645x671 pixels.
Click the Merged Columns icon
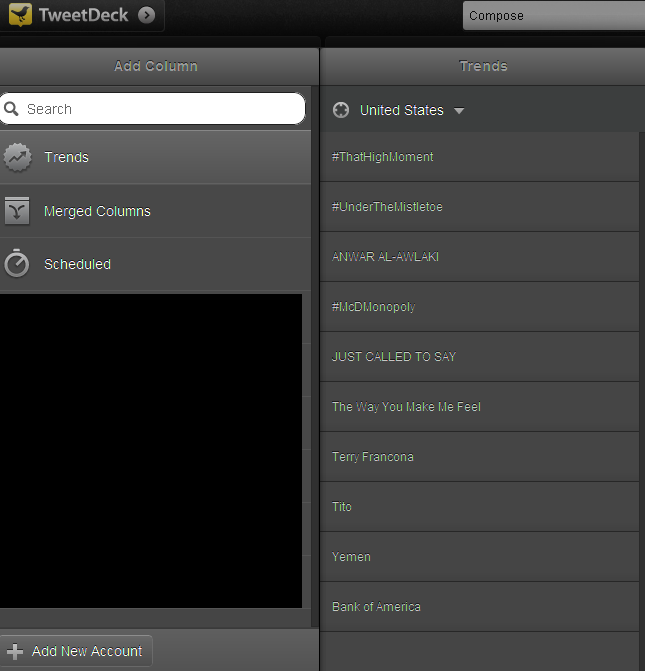pyautogui.click(x=17, y=211)
